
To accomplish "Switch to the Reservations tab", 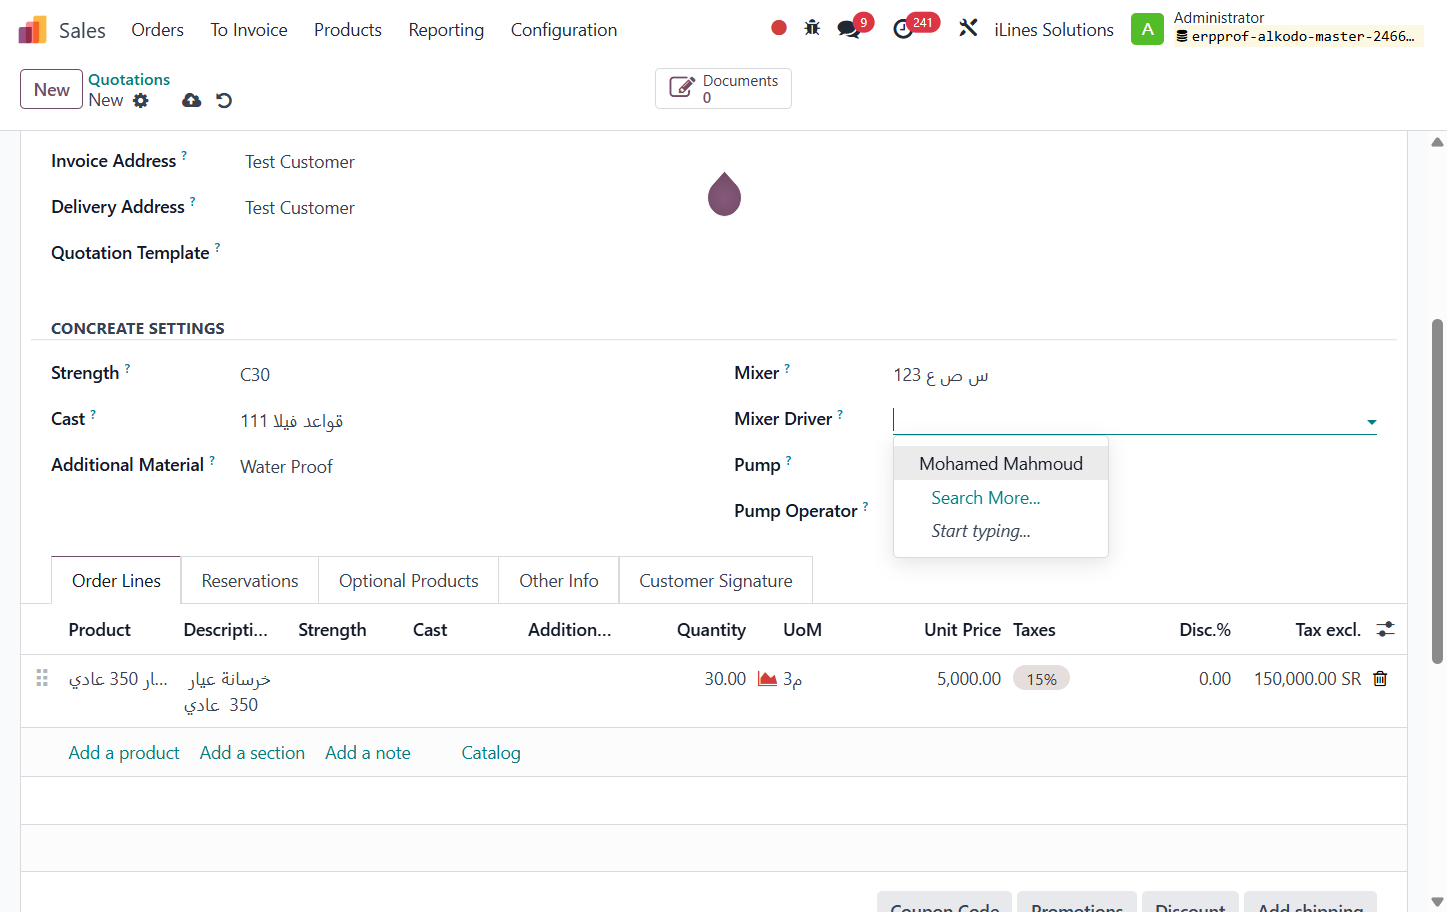I will [250, 581].
